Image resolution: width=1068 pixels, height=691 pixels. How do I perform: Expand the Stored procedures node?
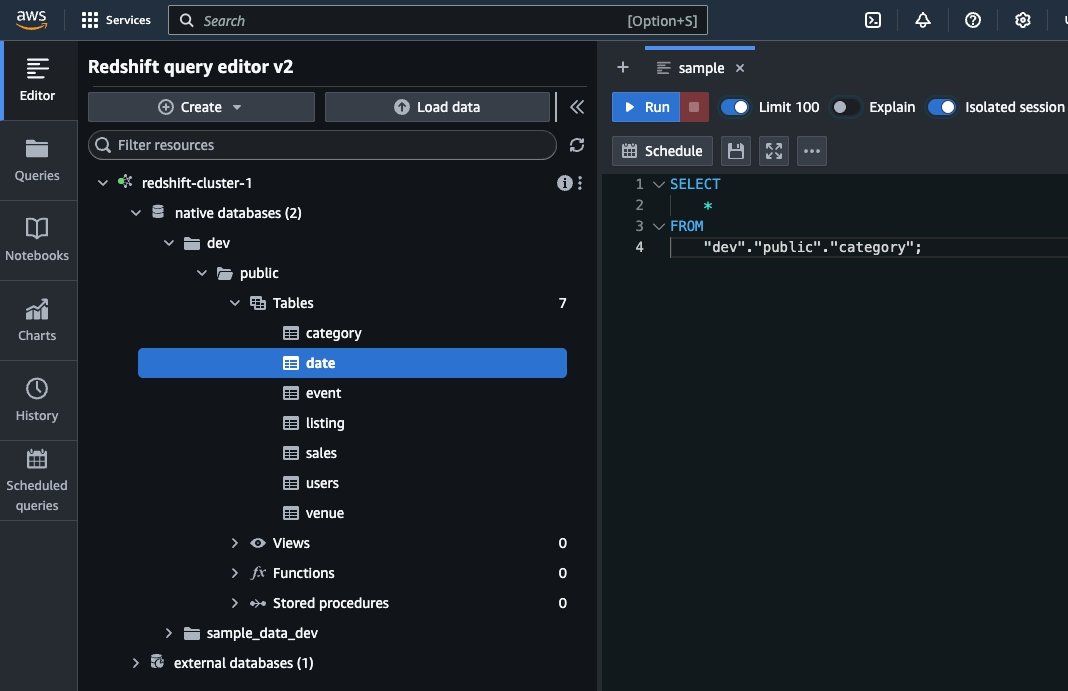(234, 602)
